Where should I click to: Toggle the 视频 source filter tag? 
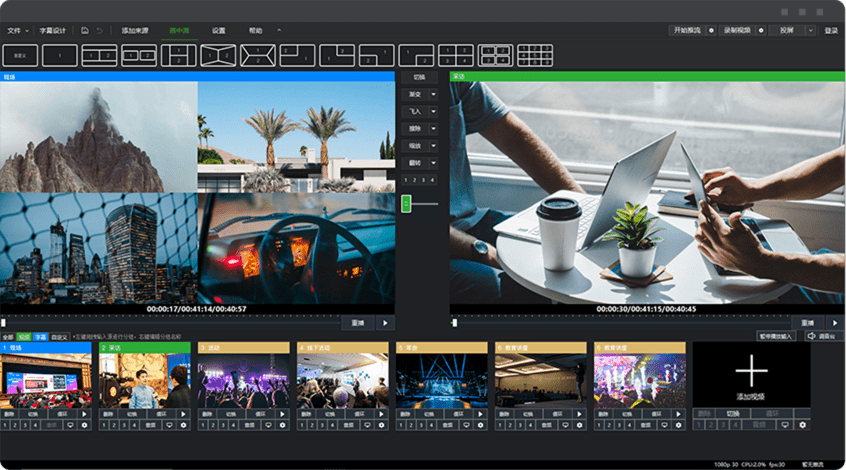tap(25, 337)
